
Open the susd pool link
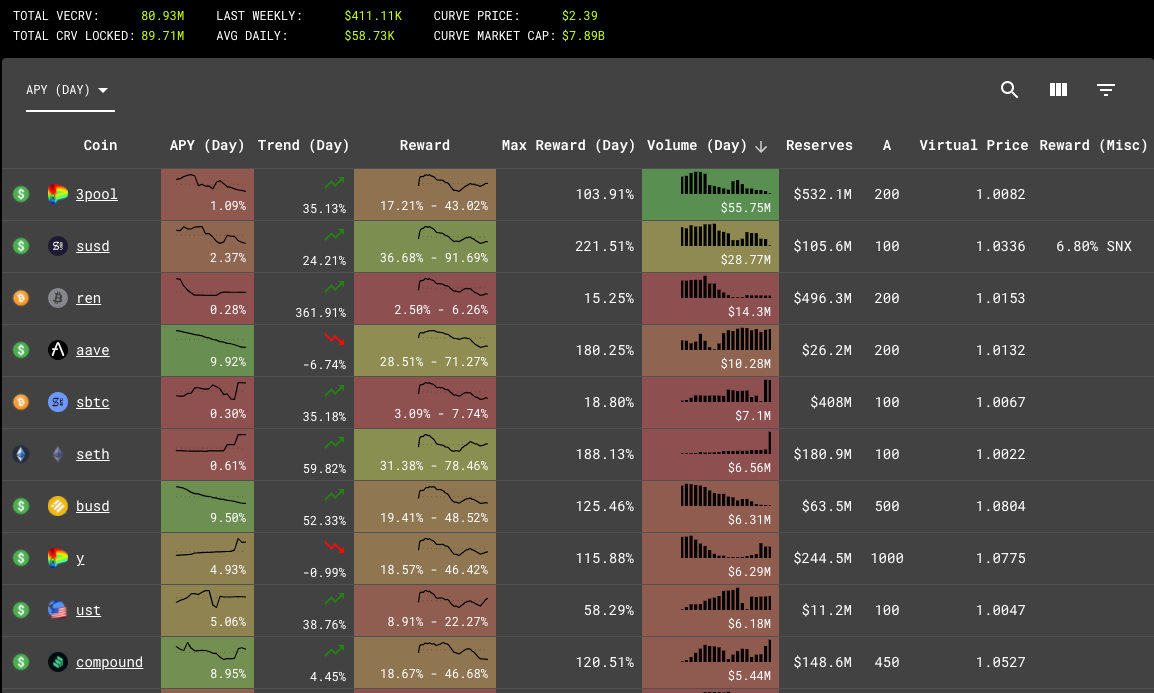tap(93, 246)
